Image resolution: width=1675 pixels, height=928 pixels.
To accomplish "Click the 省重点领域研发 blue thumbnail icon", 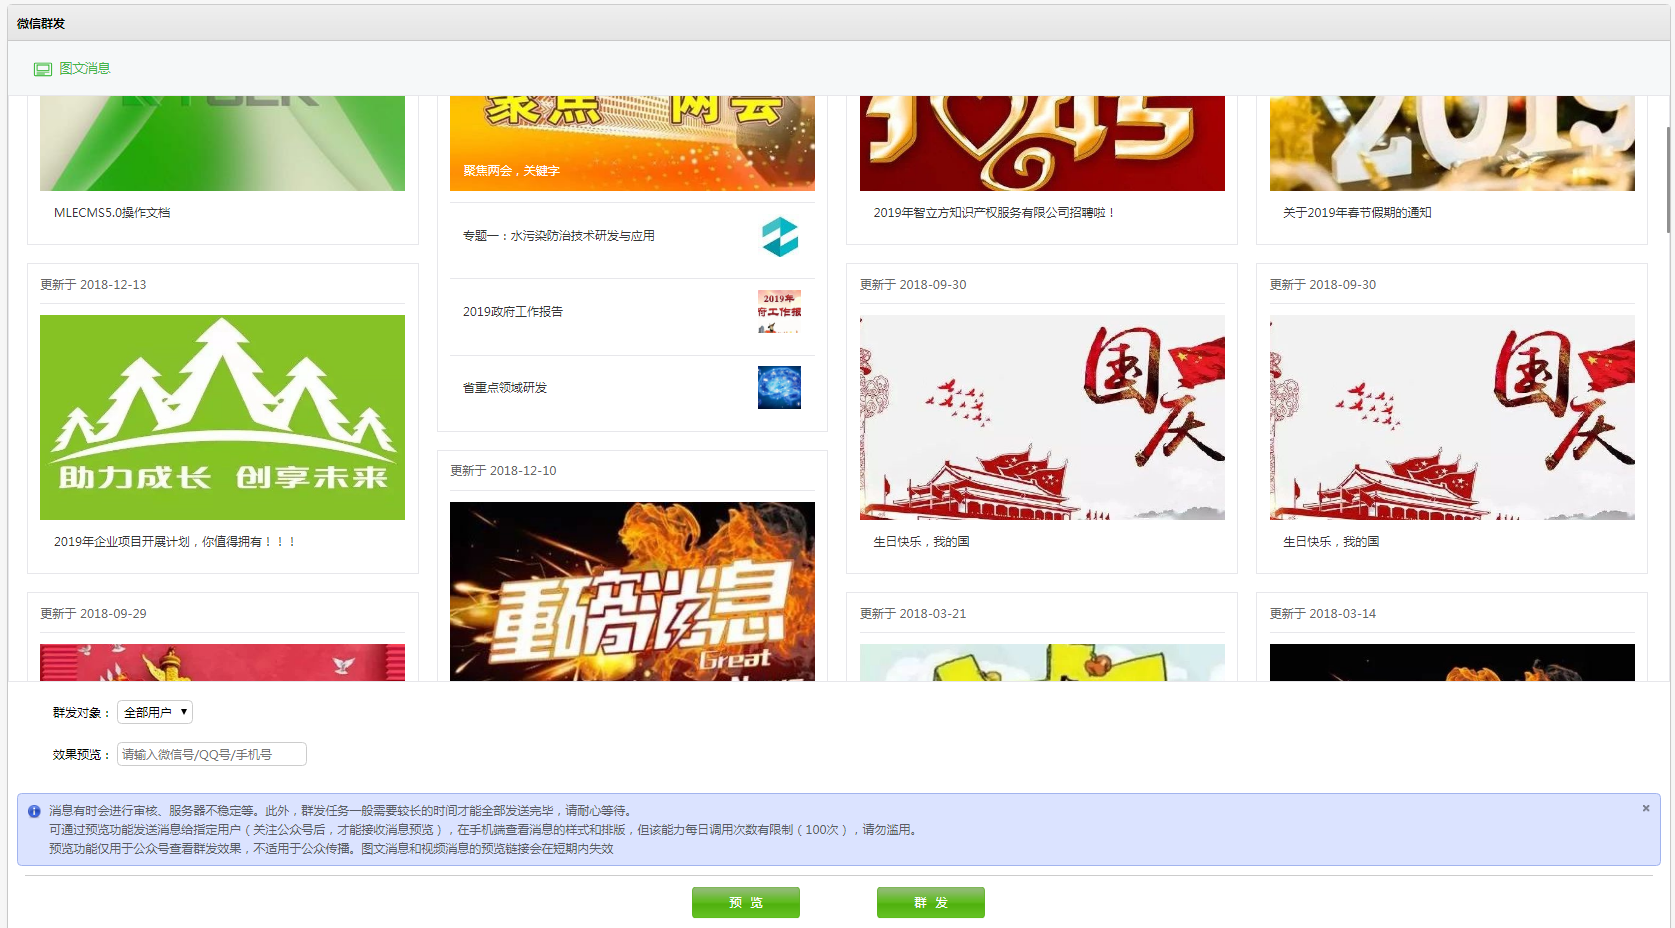I will coord(779,387).
